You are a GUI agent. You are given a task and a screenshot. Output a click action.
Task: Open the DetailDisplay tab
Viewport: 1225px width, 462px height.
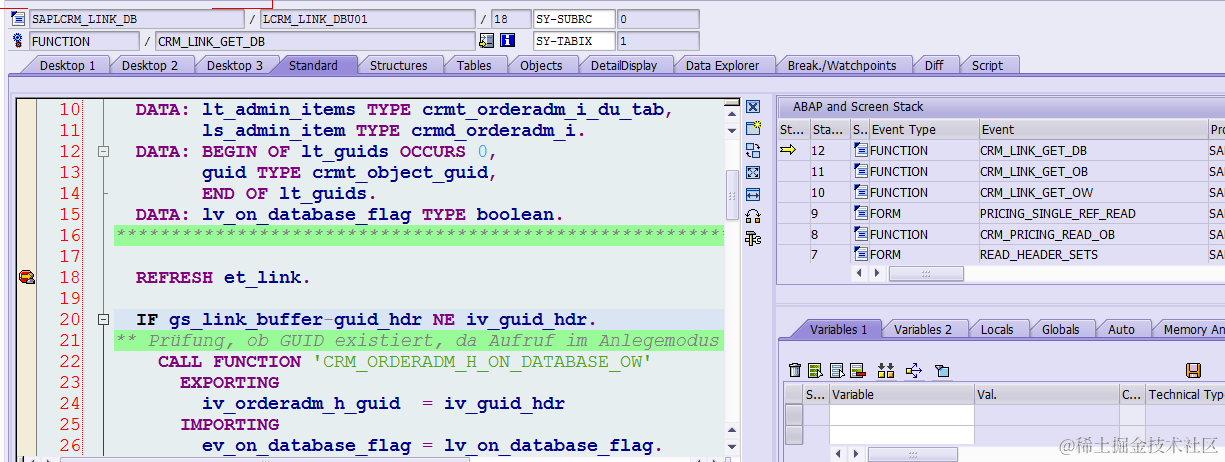624,65
